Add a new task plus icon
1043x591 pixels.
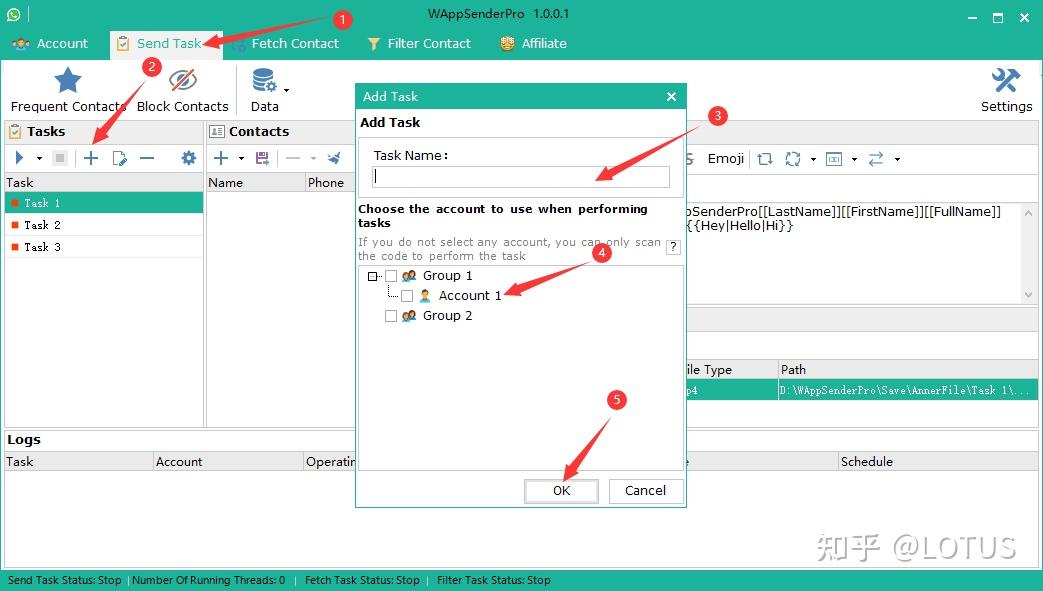point(91,158)
